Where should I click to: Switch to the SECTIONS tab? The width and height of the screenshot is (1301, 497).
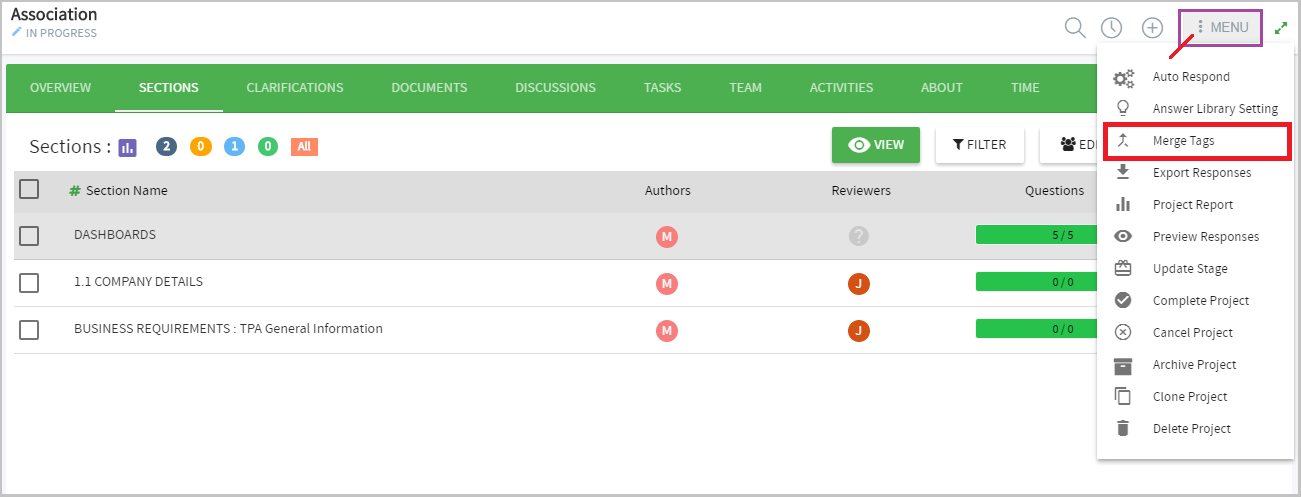click(x=169, y=88)
